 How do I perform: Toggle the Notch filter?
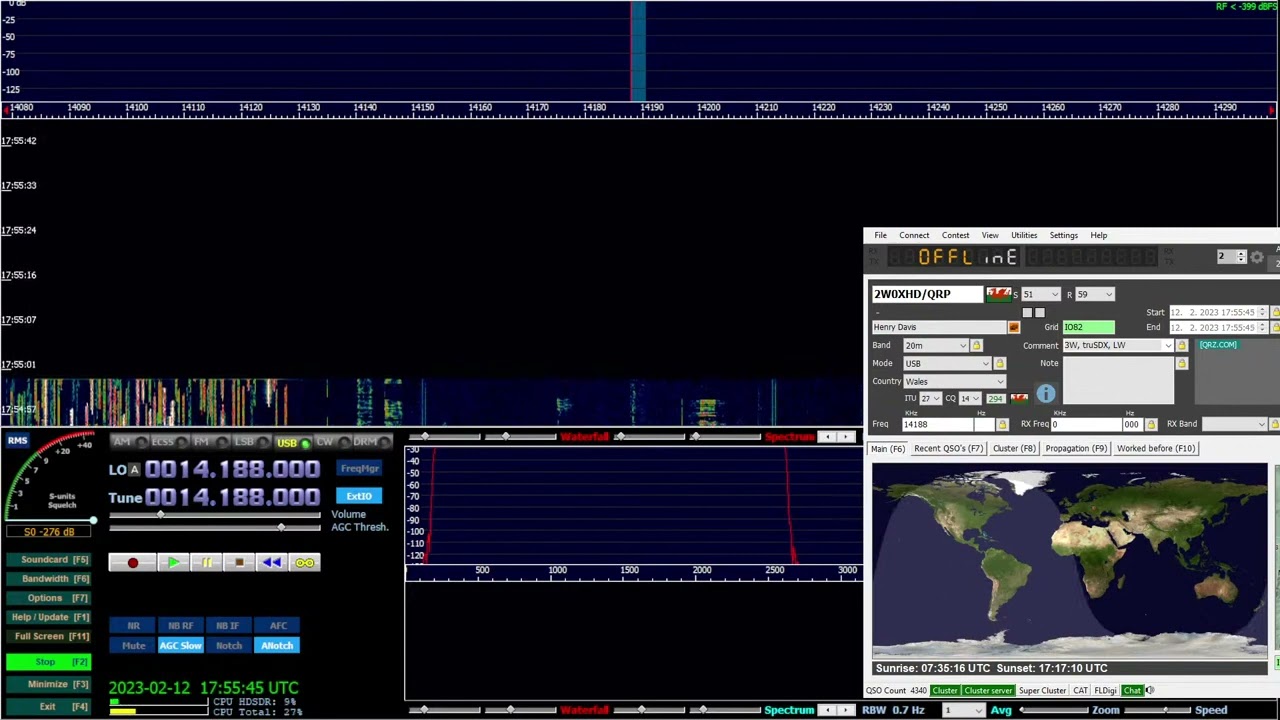228,646
